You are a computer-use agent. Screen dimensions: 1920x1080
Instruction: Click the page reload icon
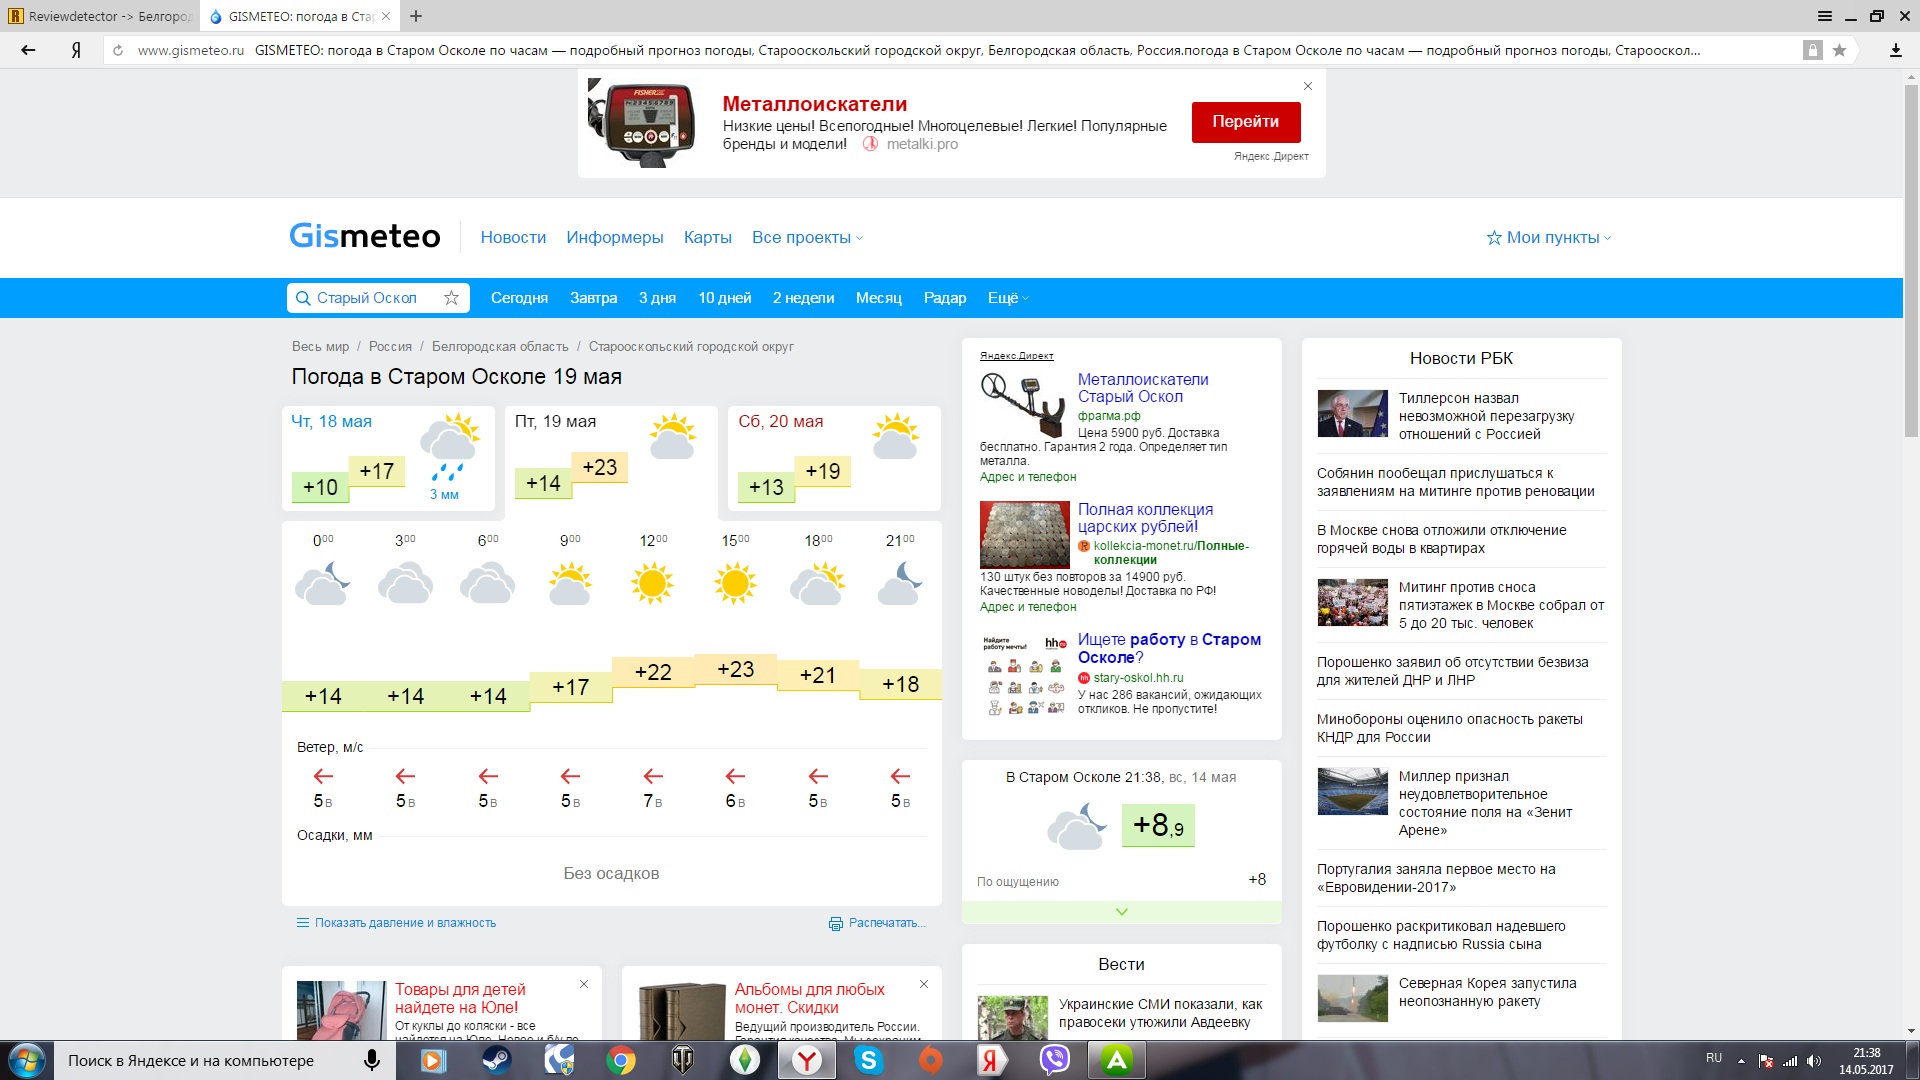(x=118, y=50)
